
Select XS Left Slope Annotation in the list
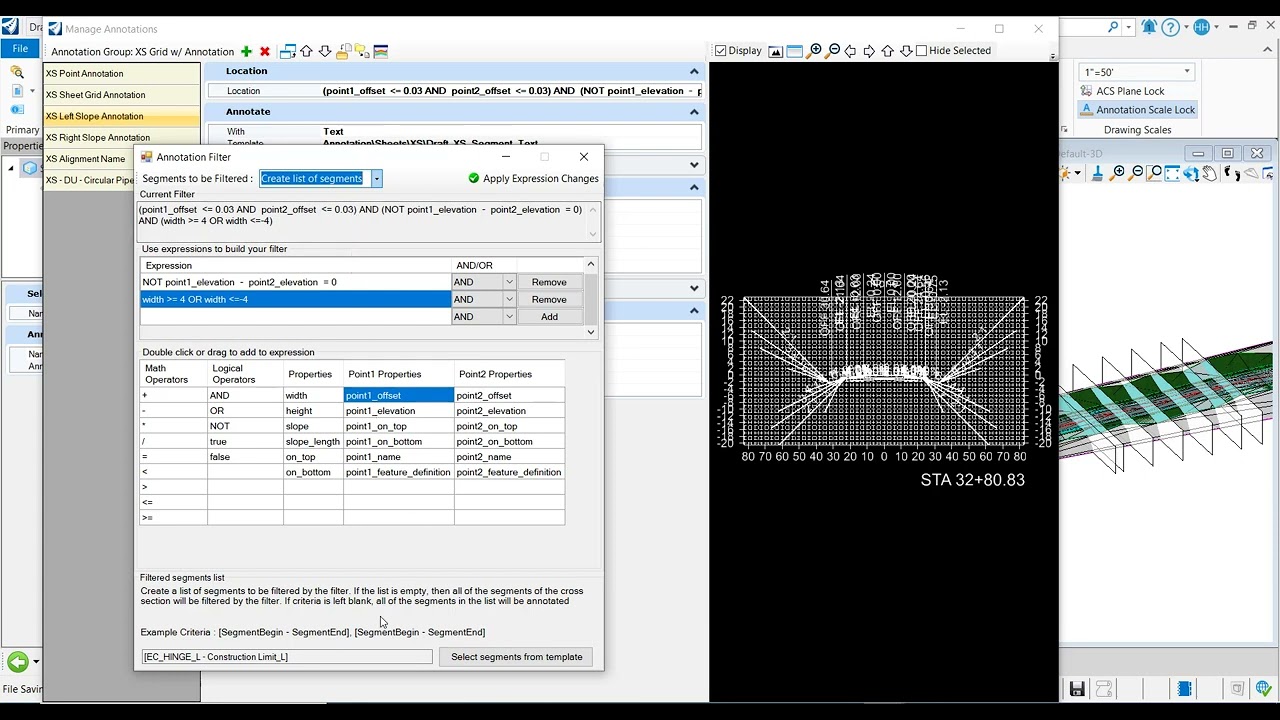pyautogui.click(x=121, y=117)
